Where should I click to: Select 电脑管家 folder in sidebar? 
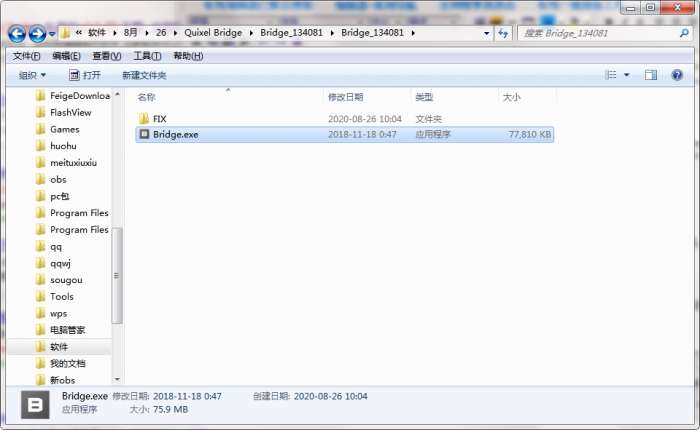[61, 330]
